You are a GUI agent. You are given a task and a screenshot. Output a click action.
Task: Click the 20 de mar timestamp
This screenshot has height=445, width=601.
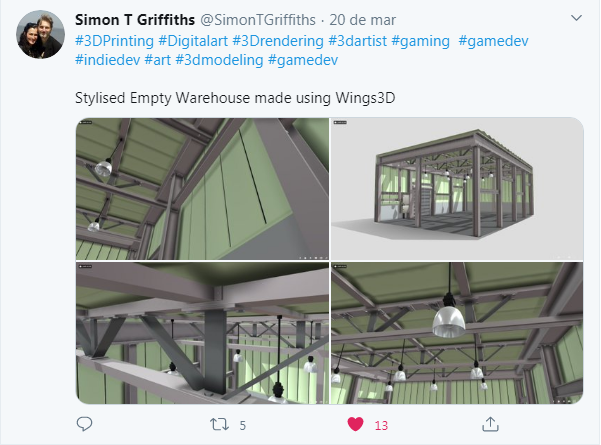pyautogui.click(x=363, y=20)
